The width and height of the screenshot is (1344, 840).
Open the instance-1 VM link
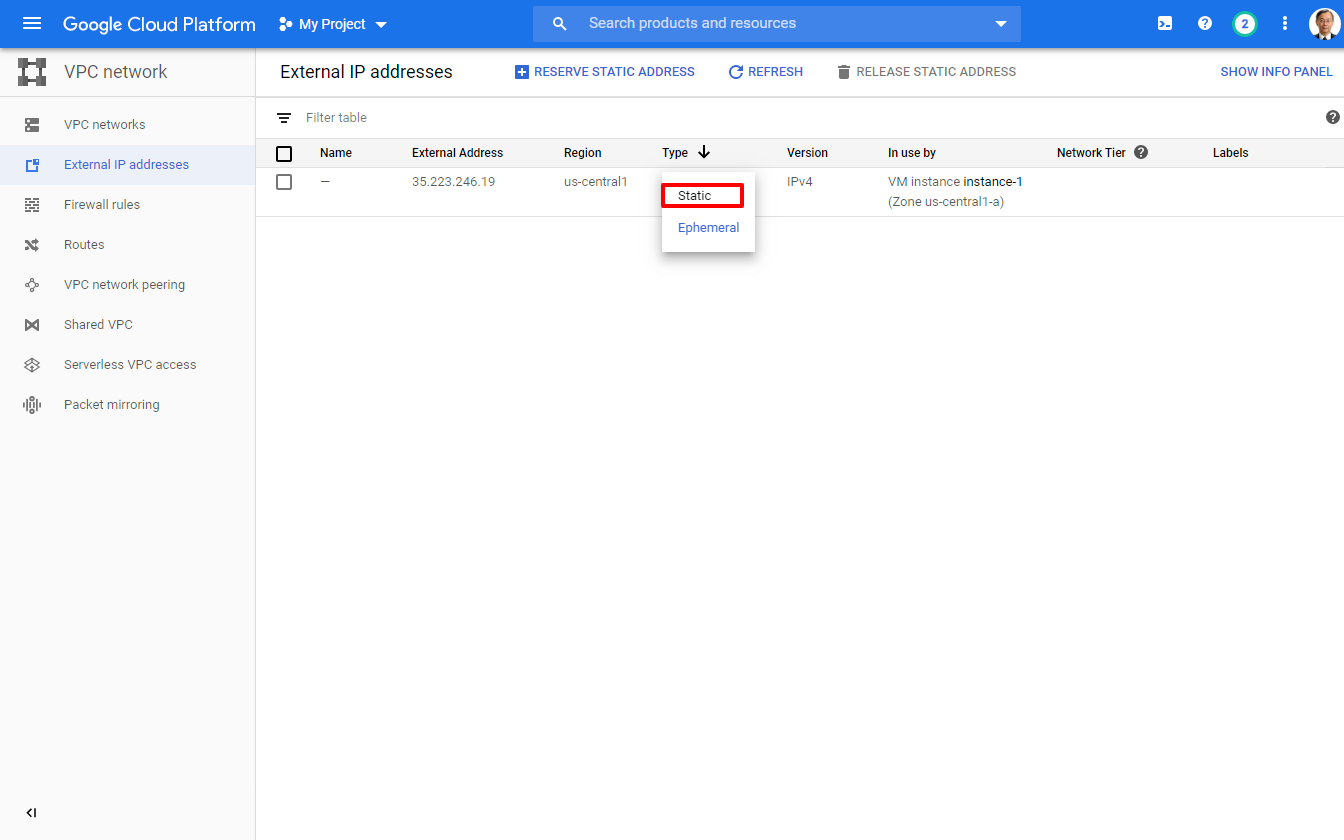pyautogui.click(x=993, y=182)
